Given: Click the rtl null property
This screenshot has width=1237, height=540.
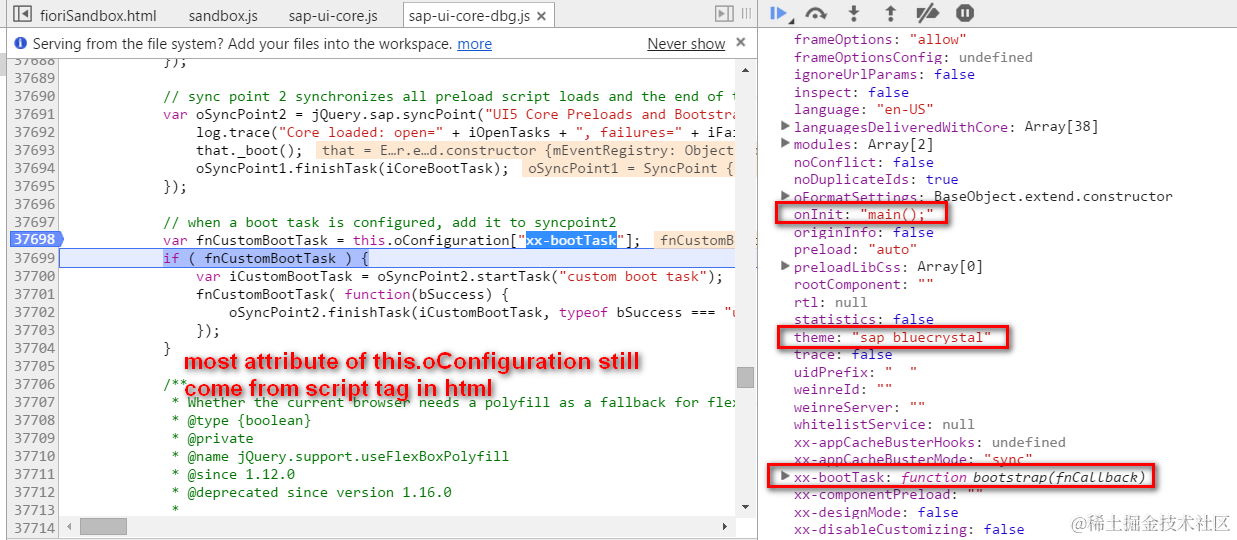Looking at the screenshot, I should (830, 302).
